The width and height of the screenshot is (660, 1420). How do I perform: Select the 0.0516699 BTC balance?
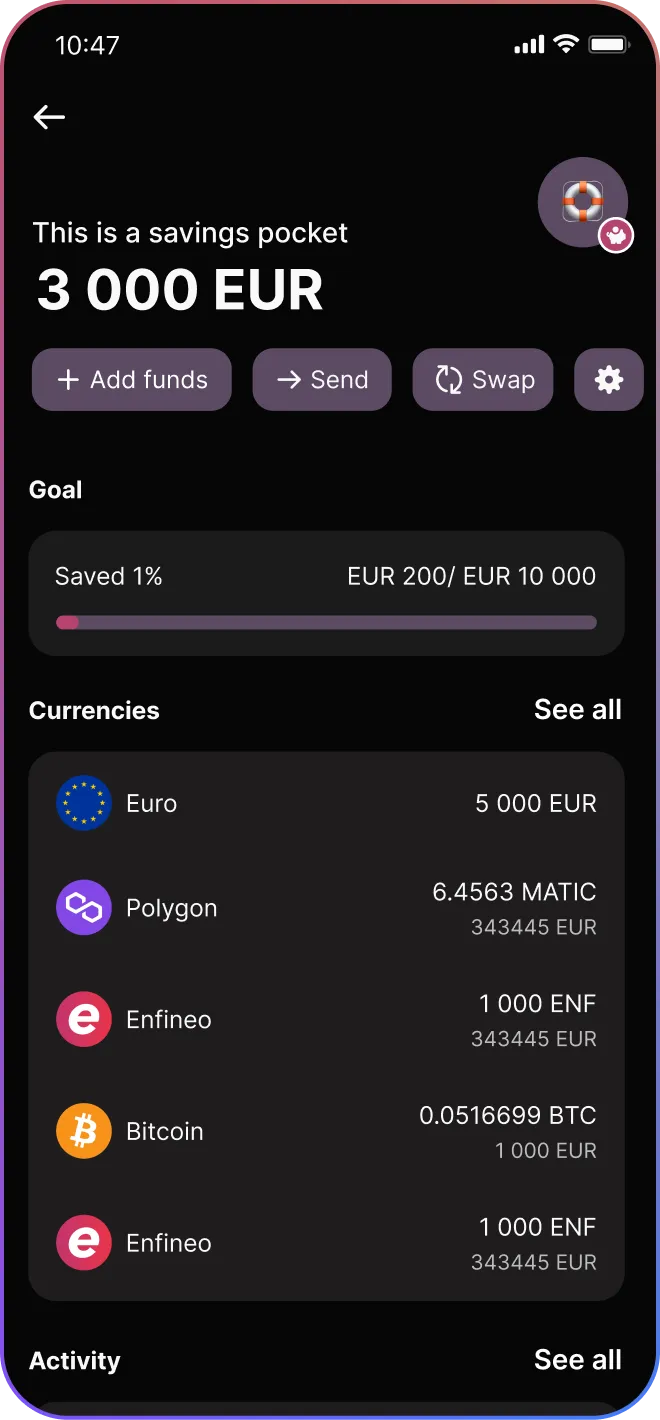coord(507,1115)
